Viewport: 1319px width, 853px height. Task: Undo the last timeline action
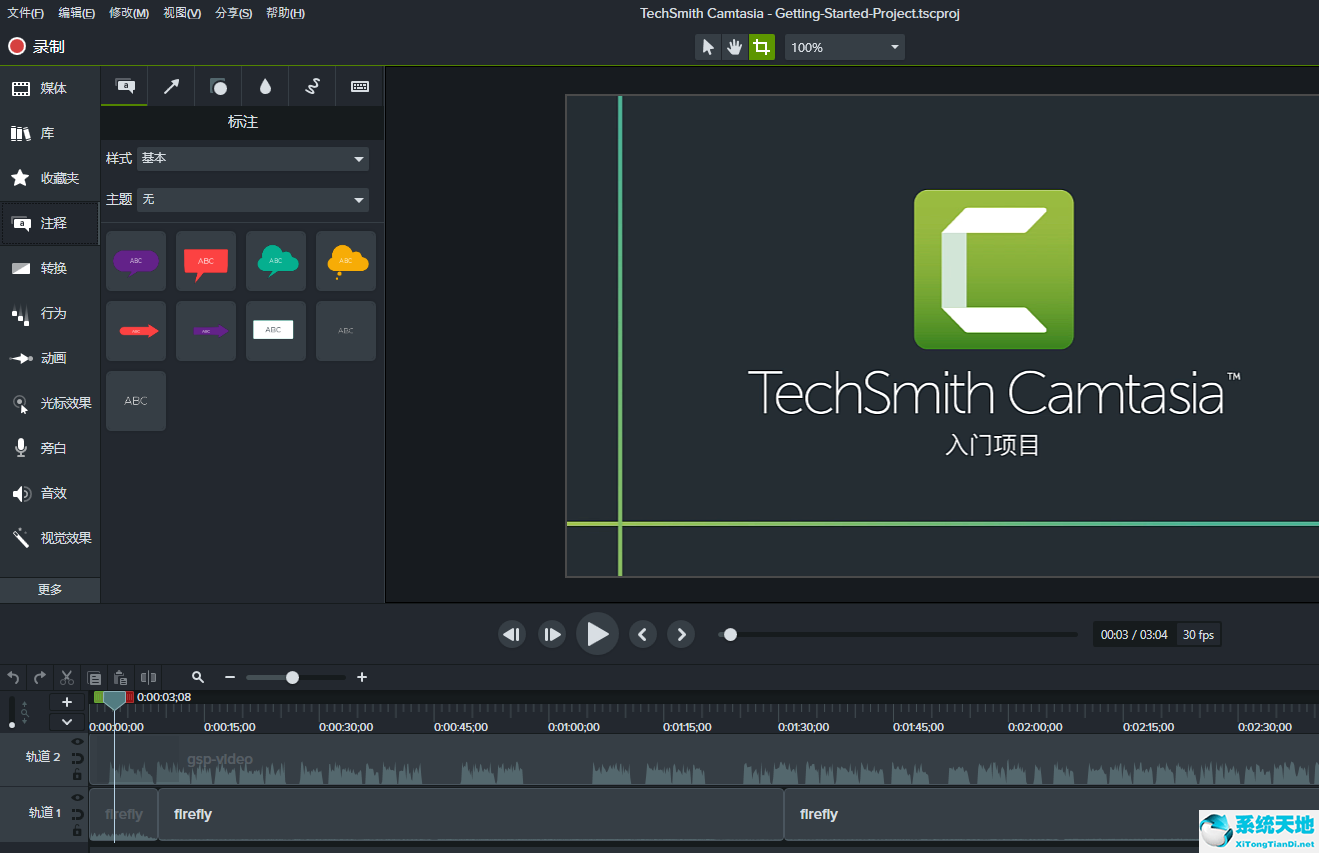(13, 677)
